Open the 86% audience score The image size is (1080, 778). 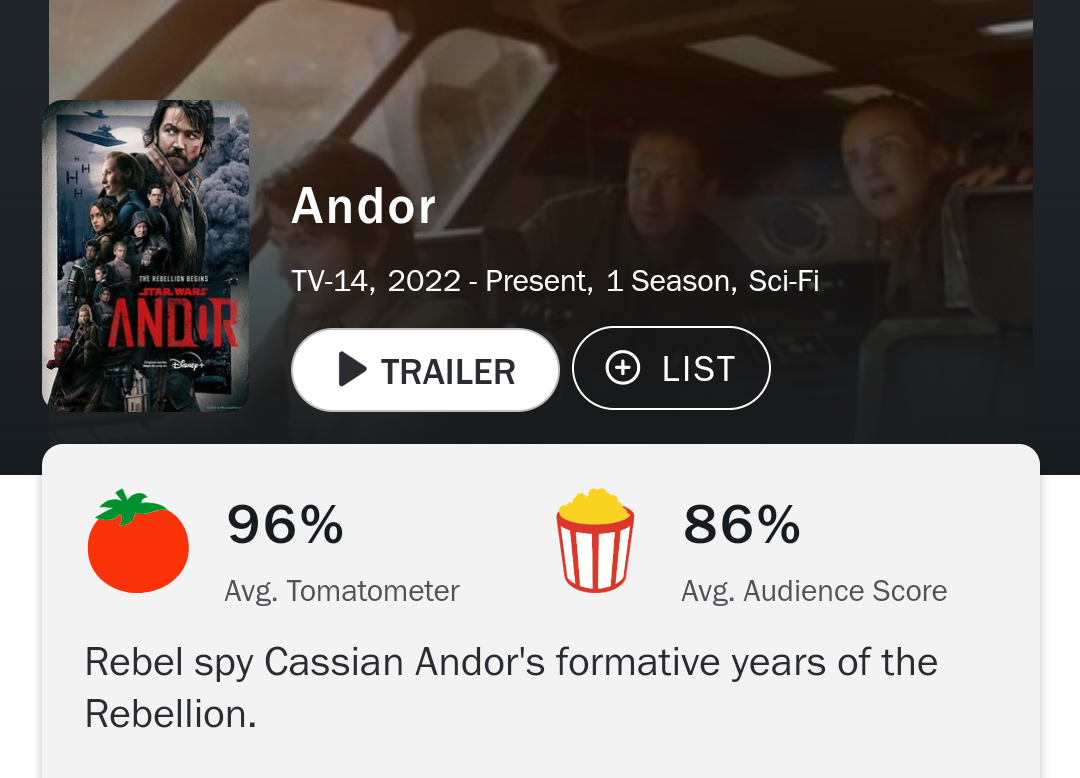(741, 525)
